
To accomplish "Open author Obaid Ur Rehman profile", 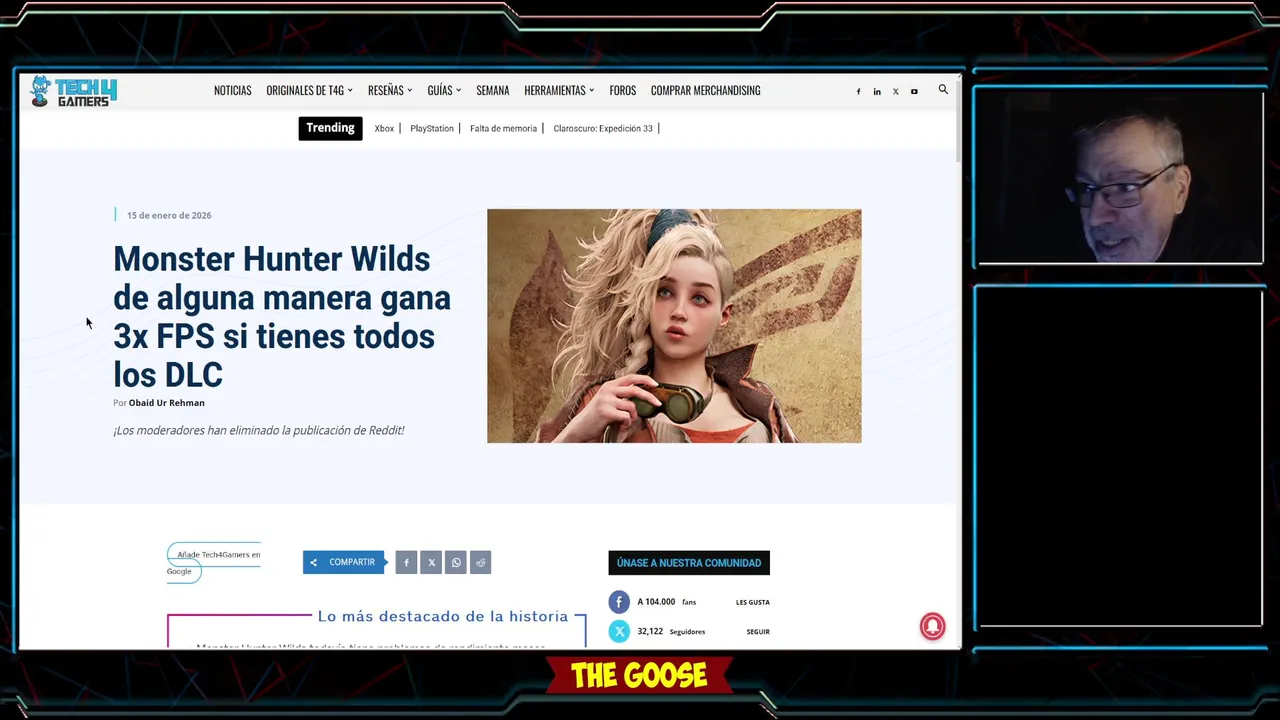I will click(x=166, y=403).
